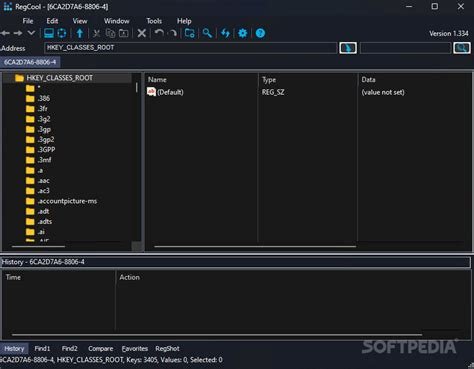Image resolution: width=474 pixels, height=369 pixels.
Task: Open the Window menu
Action: [x=117, y=21]
